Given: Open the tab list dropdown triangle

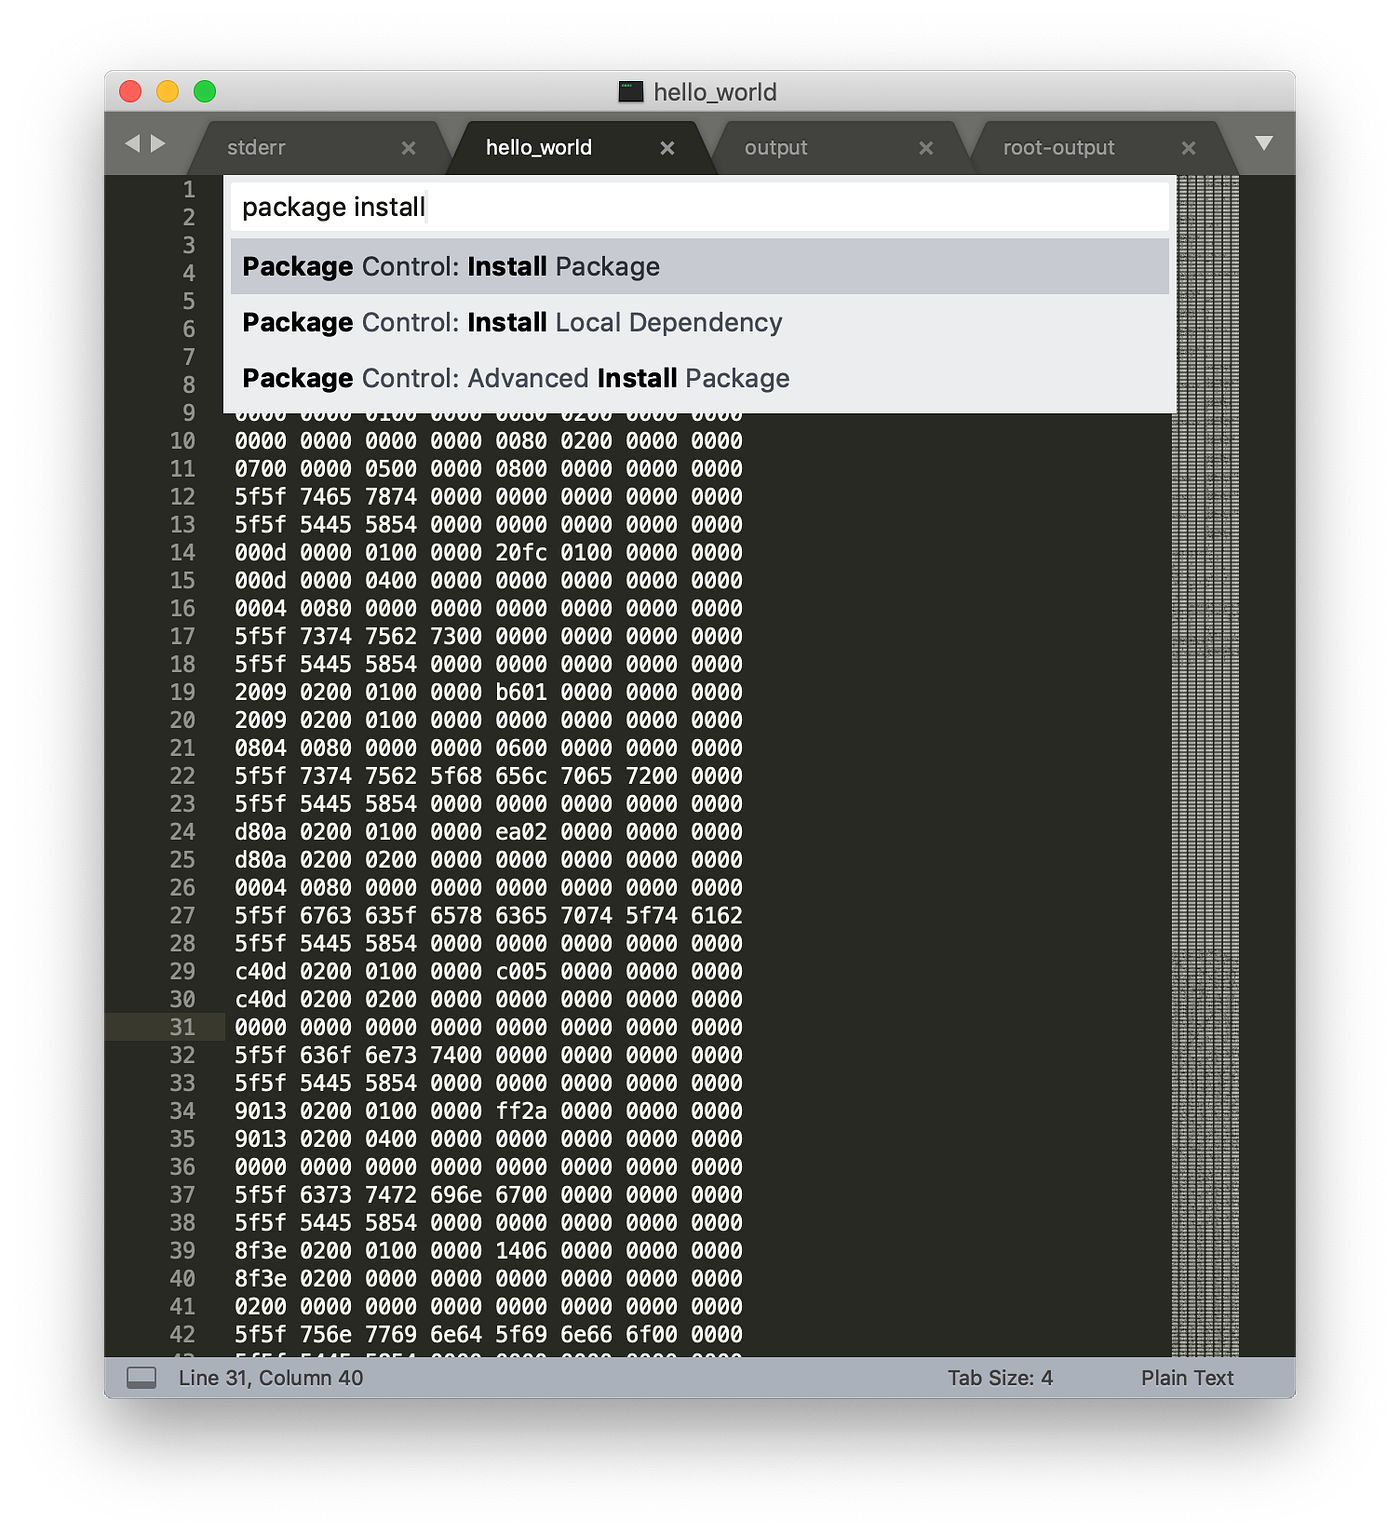Looking at the screenshot, I should pyautogui.click(x=1264, y=144).
